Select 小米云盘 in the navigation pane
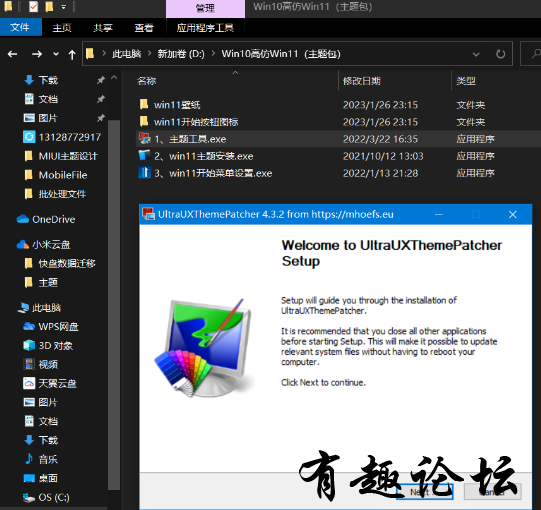The height and width of the screenshot is (510, 541). click(44, 244)
